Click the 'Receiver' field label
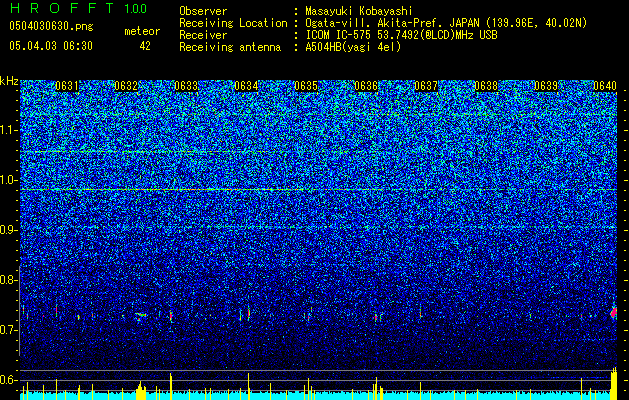 (203, 35)
